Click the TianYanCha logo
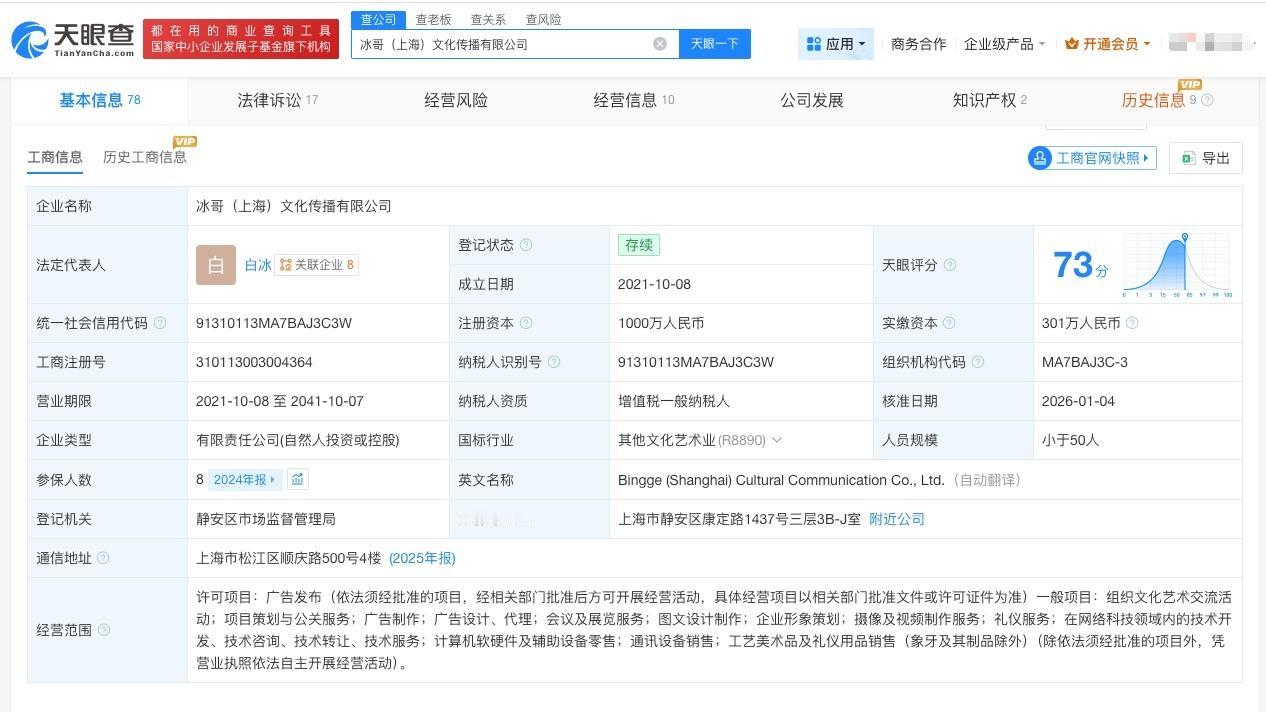The height and width of the screenshot is (712, 1266). point(72,40)
